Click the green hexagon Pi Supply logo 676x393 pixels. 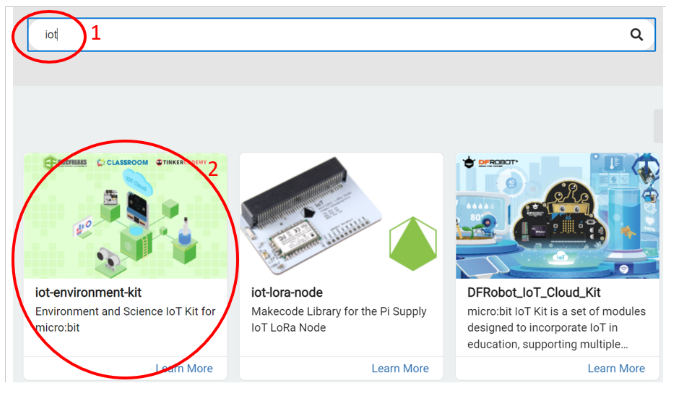pos(413,244)
